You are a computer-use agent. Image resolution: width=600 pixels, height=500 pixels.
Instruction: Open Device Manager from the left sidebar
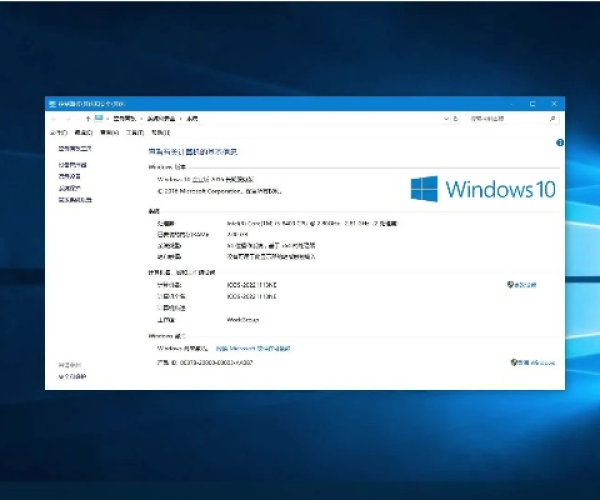pyautogui.click(x=72, y=165)
